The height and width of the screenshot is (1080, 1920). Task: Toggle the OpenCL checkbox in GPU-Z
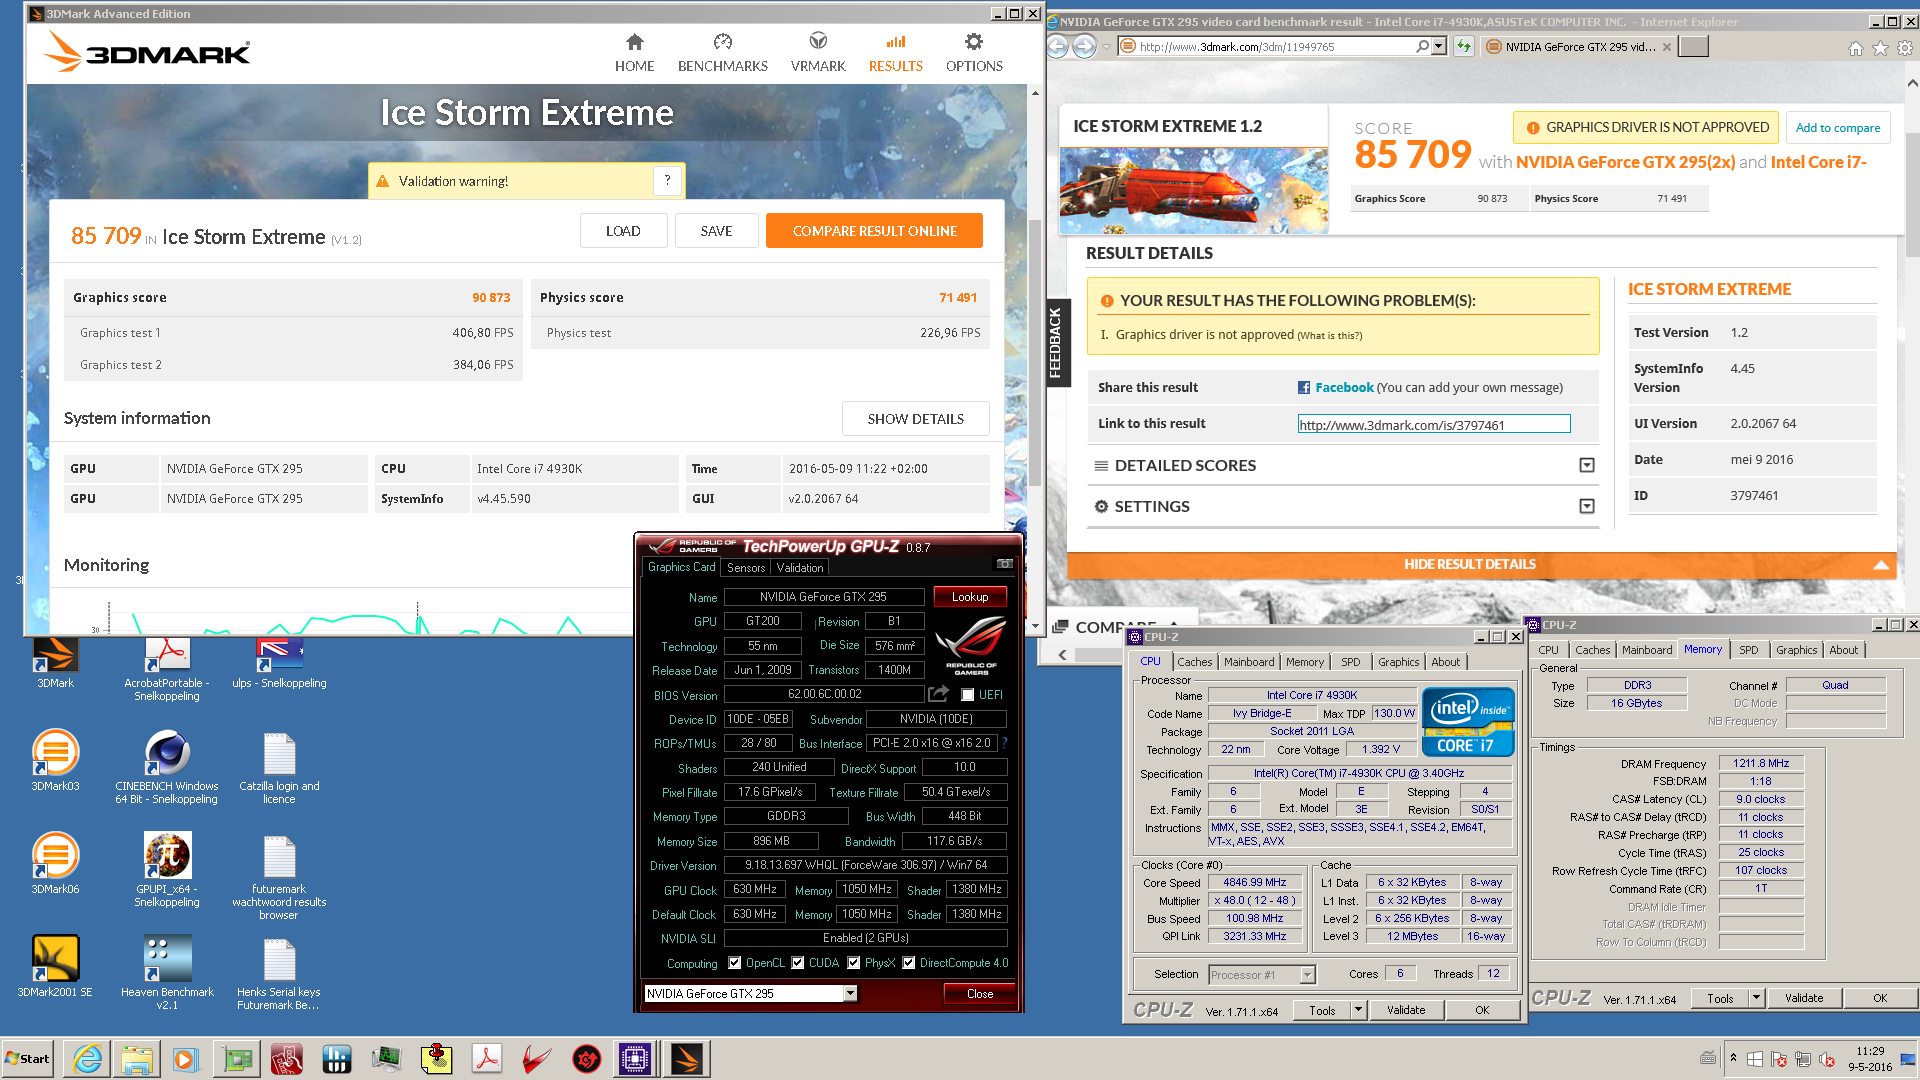coord(735,963)
